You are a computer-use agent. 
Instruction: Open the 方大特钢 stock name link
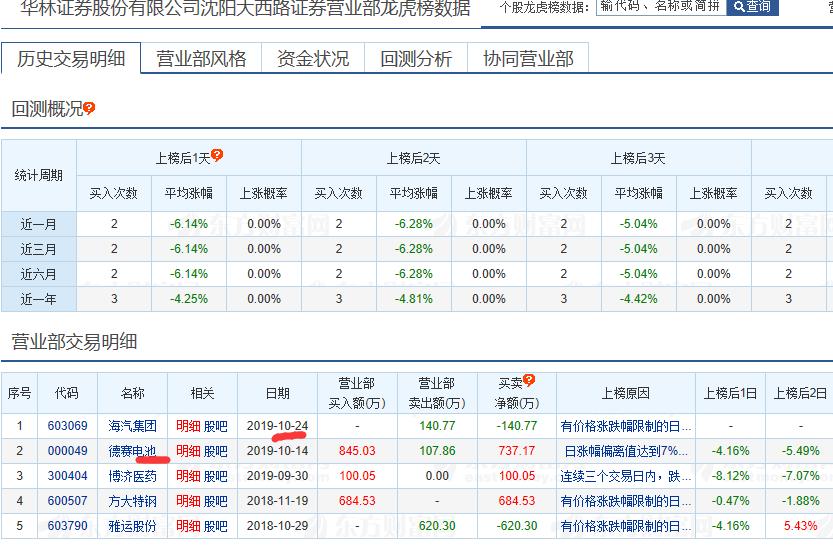coord(132,501)
